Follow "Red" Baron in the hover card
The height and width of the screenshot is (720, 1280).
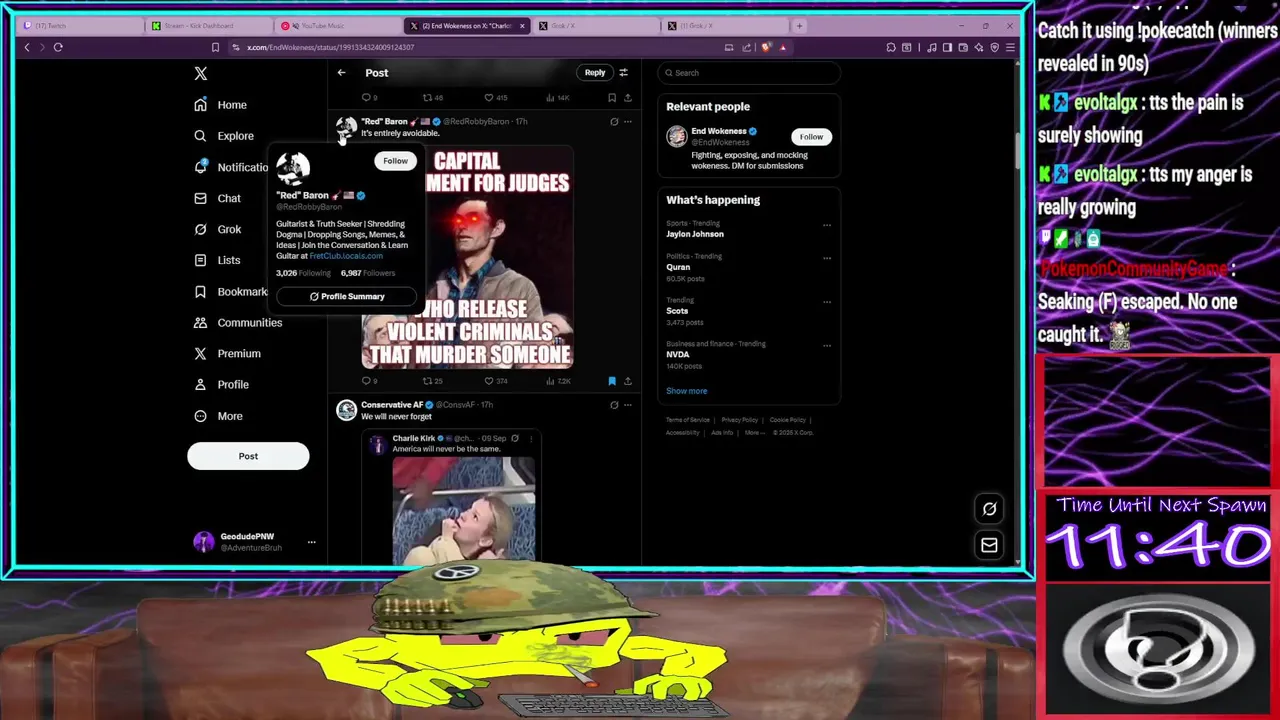tap(395, 161)
